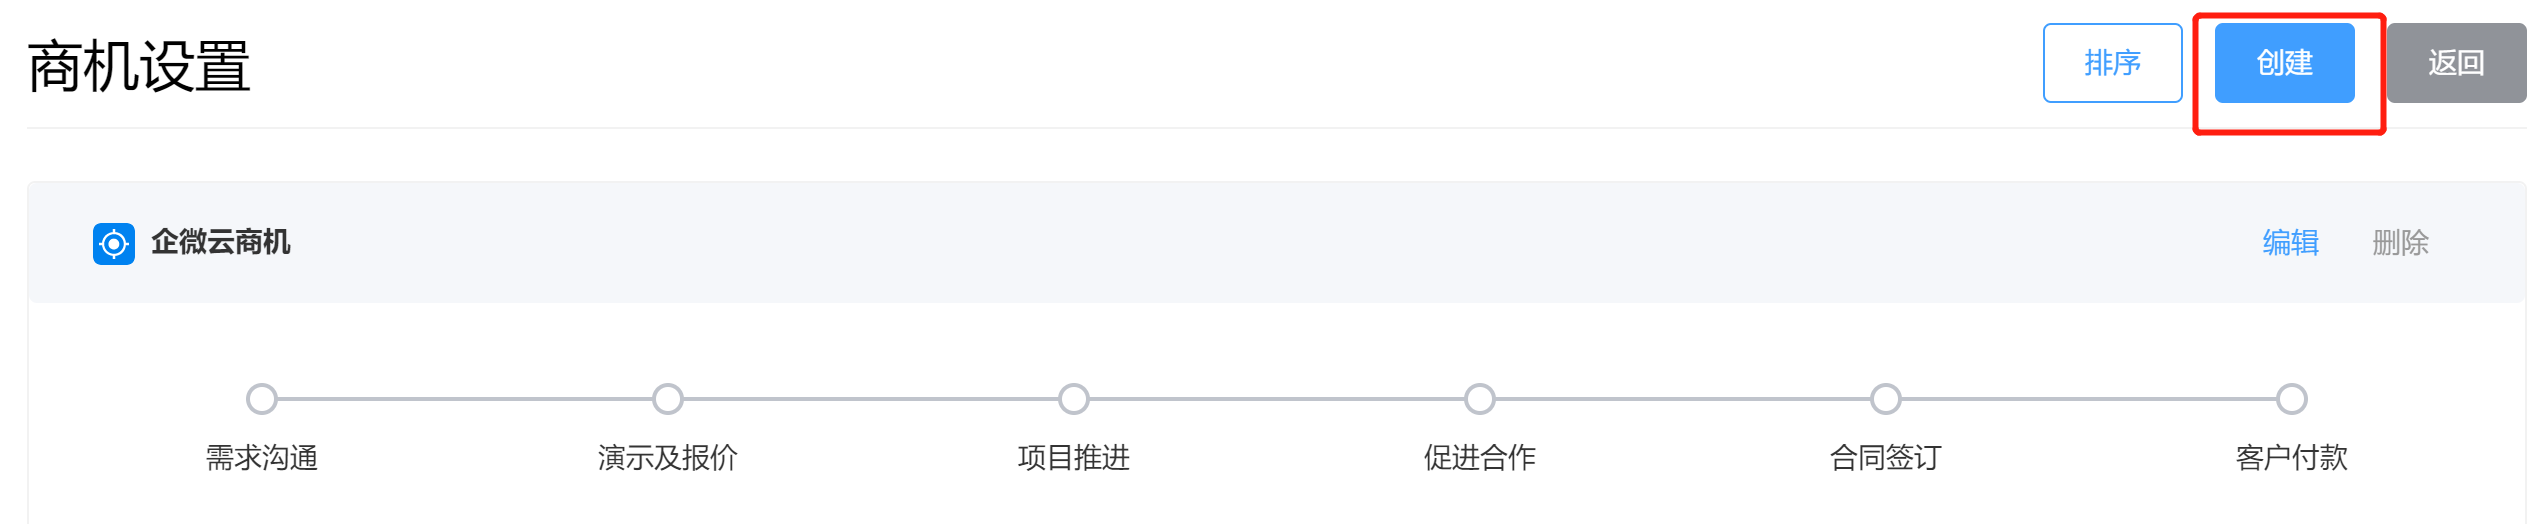Click the 演示及报价 stage label
Viewport: 2547px width, 524px height.
click(x=668, y=458)
